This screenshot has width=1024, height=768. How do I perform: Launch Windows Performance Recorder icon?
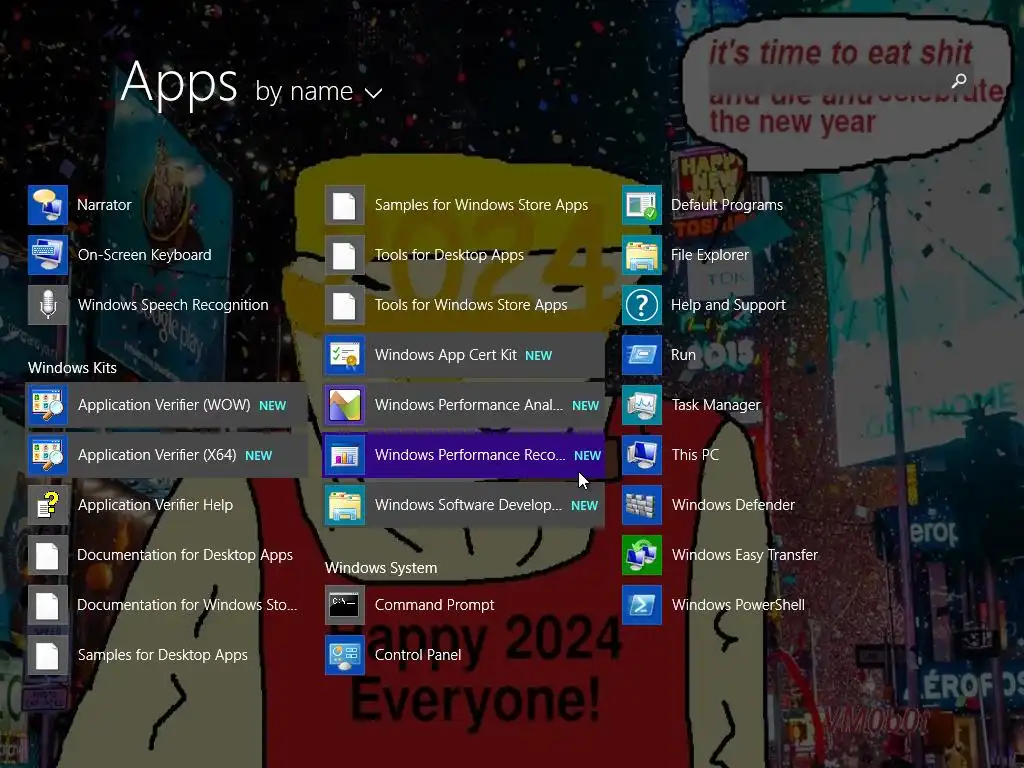[x=345, y=455]
